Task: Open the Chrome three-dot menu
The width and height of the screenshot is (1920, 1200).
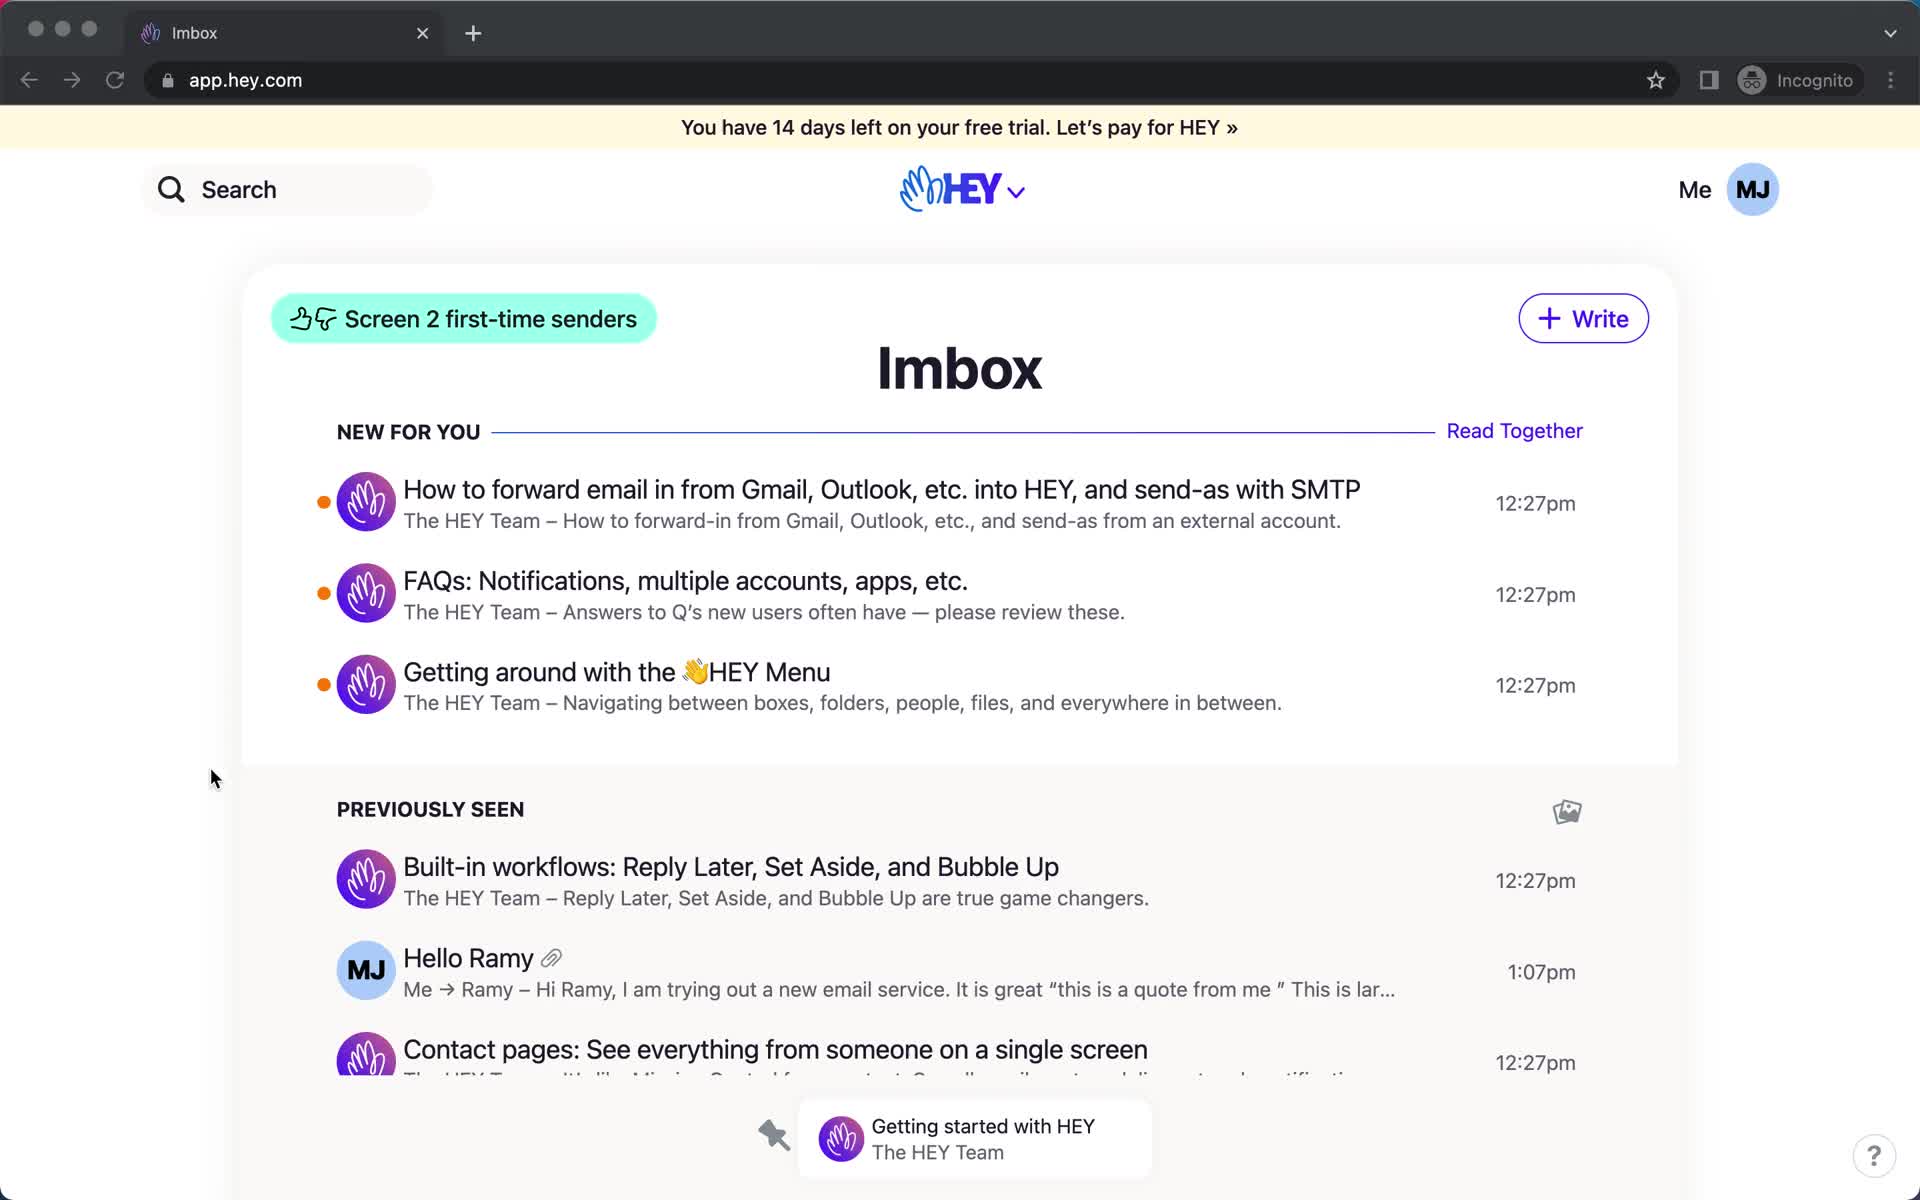Action: (1890, 80)
